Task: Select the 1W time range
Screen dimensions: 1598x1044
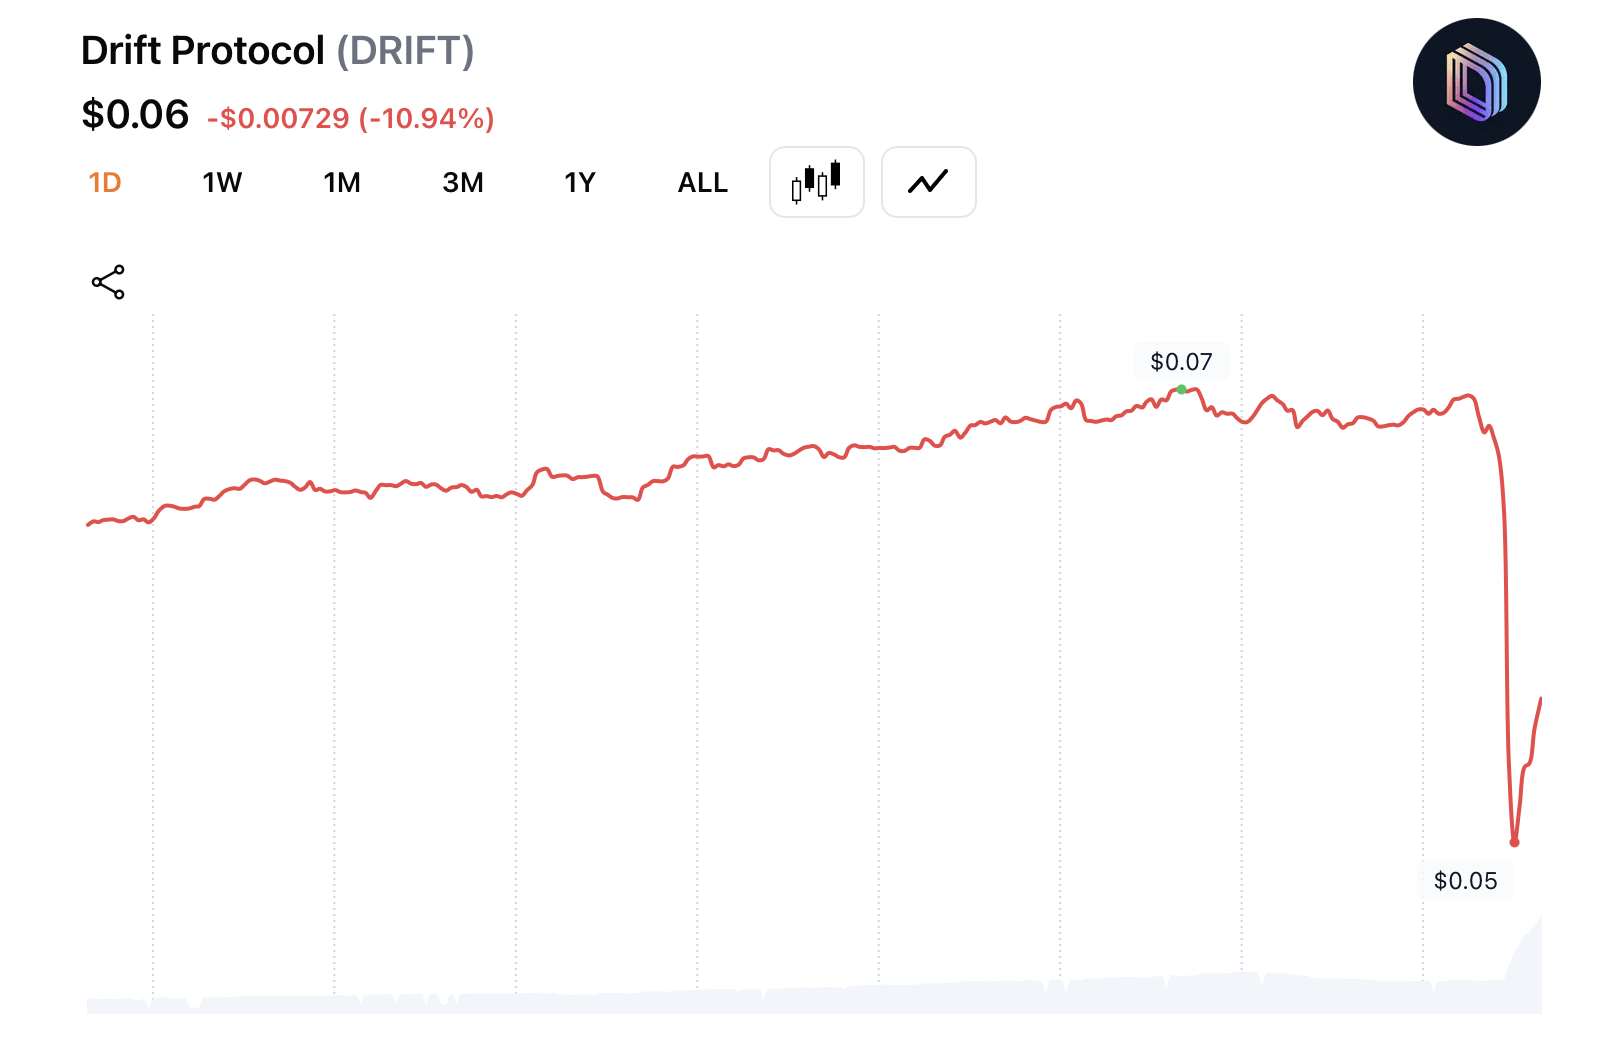Action: tap(222, 183)
